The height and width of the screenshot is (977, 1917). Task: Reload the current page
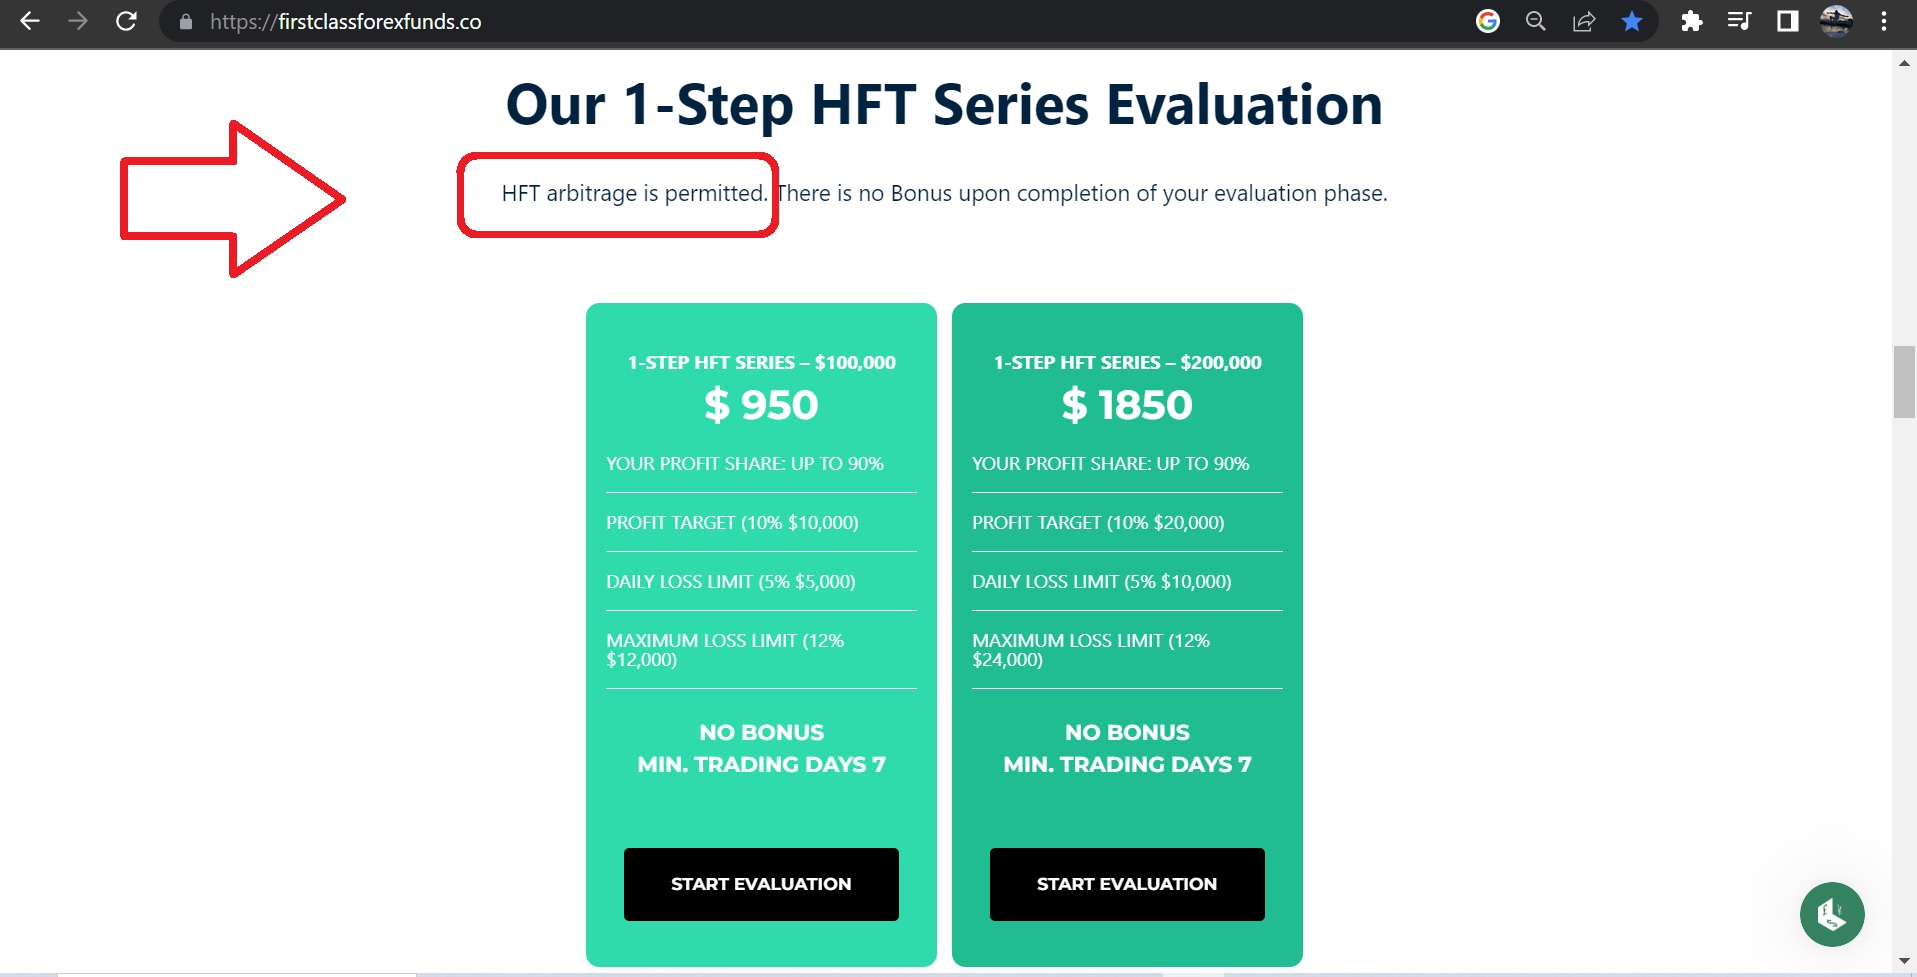pos(126,21)
